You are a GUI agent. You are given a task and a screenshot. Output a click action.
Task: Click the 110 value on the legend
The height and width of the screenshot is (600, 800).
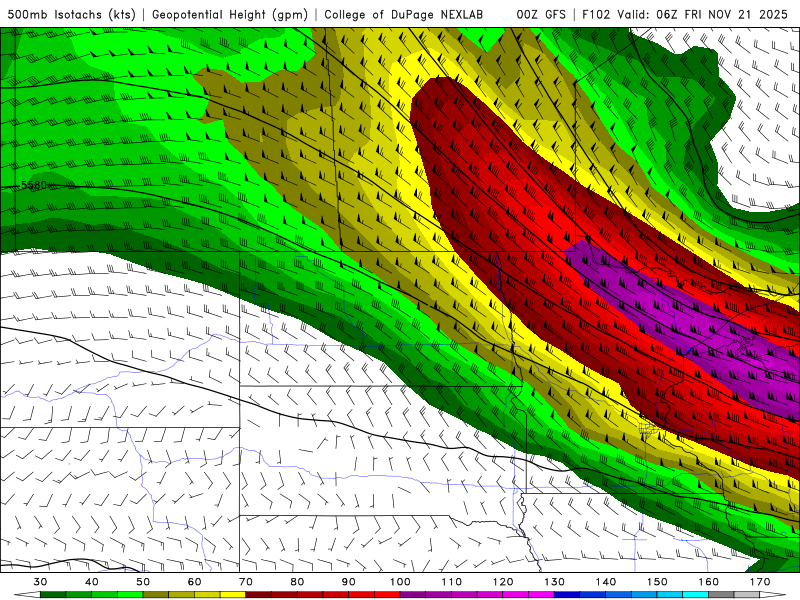tap(452, 582)
